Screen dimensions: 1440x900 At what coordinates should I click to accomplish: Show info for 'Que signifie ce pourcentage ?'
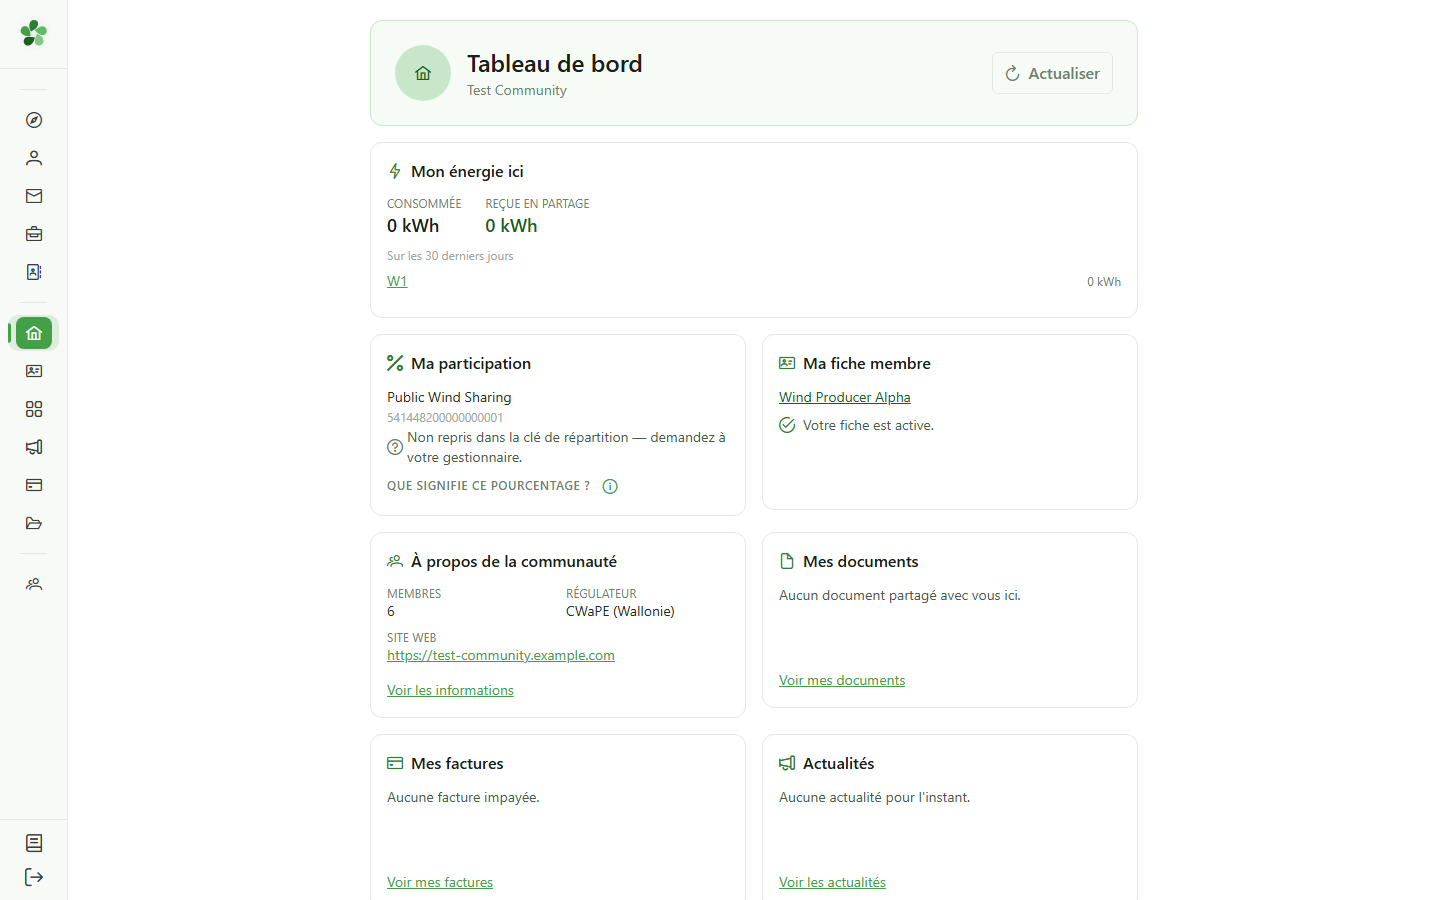tap(610, 486)
